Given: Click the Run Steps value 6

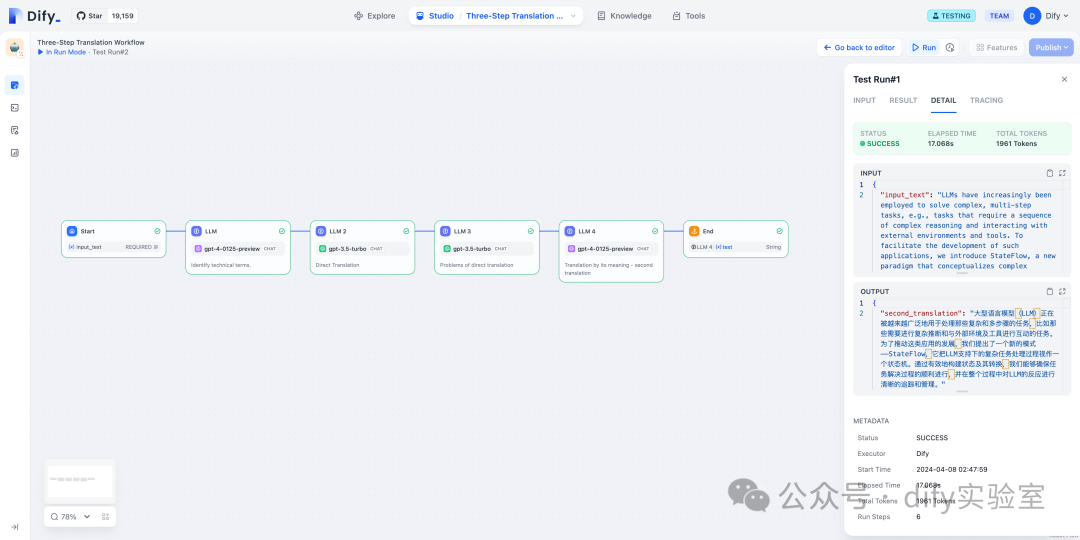Looking at the screenshot, I should tap(918, 517).
